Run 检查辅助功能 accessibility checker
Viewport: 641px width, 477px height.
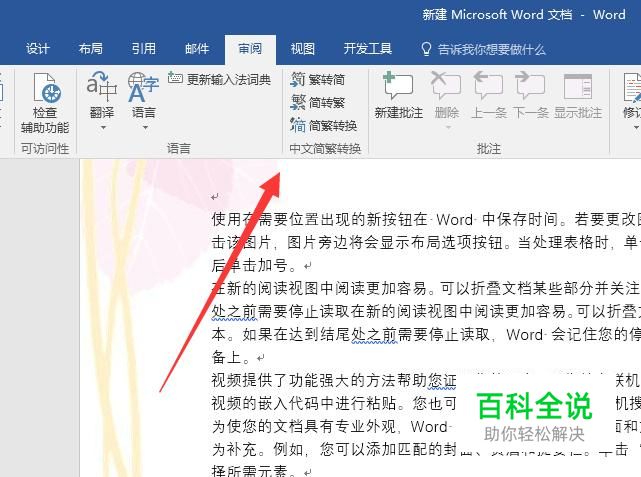pyautogui.click(x=45, y=102)
